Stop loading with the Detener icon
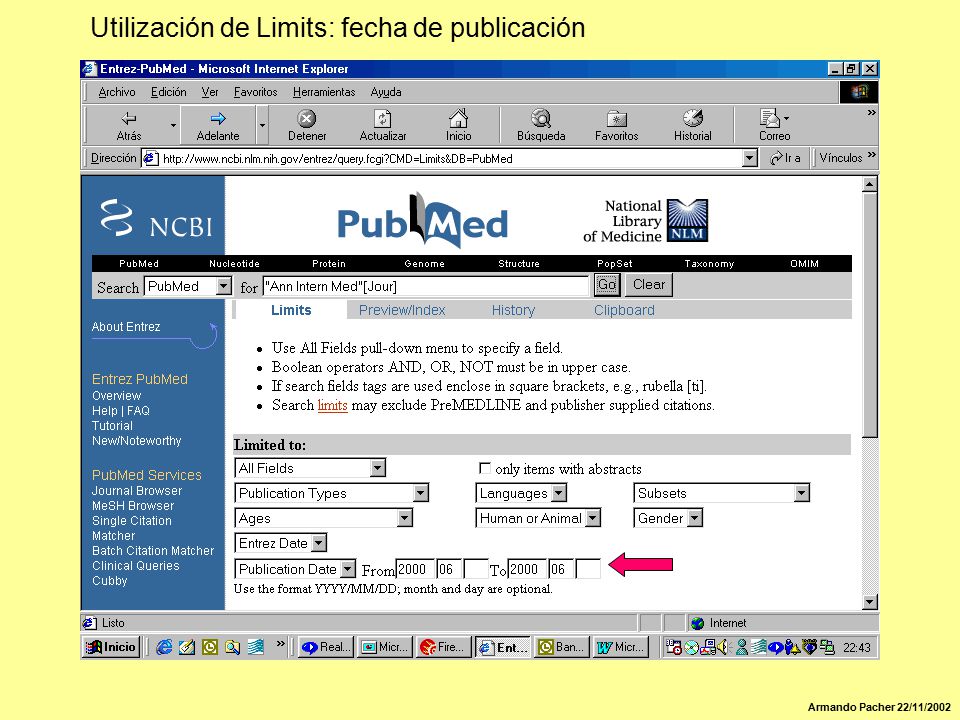The height and width of the screenshot is (720, 960). coord(307,118)
